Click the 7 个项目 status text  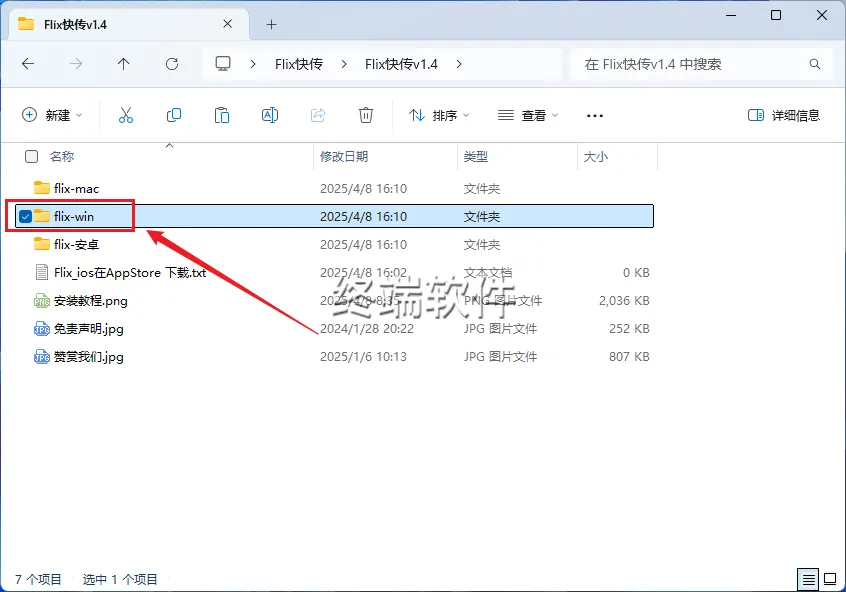click(38, 580)
